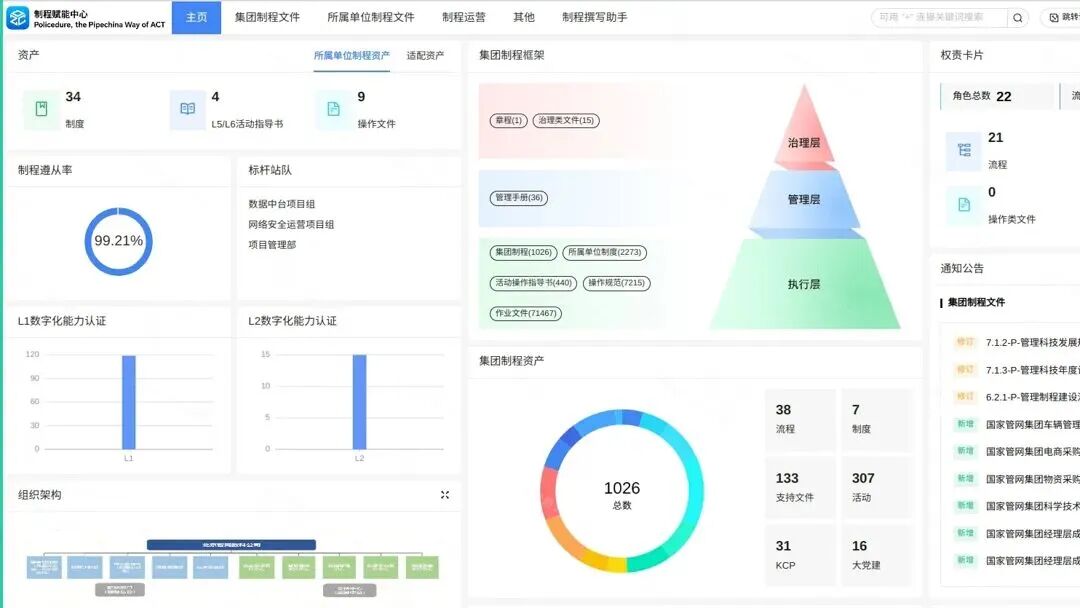This screenshot has height=608, width=1080.
Task: Click the 作业文件(71467) tag
Action: point(525,313)
